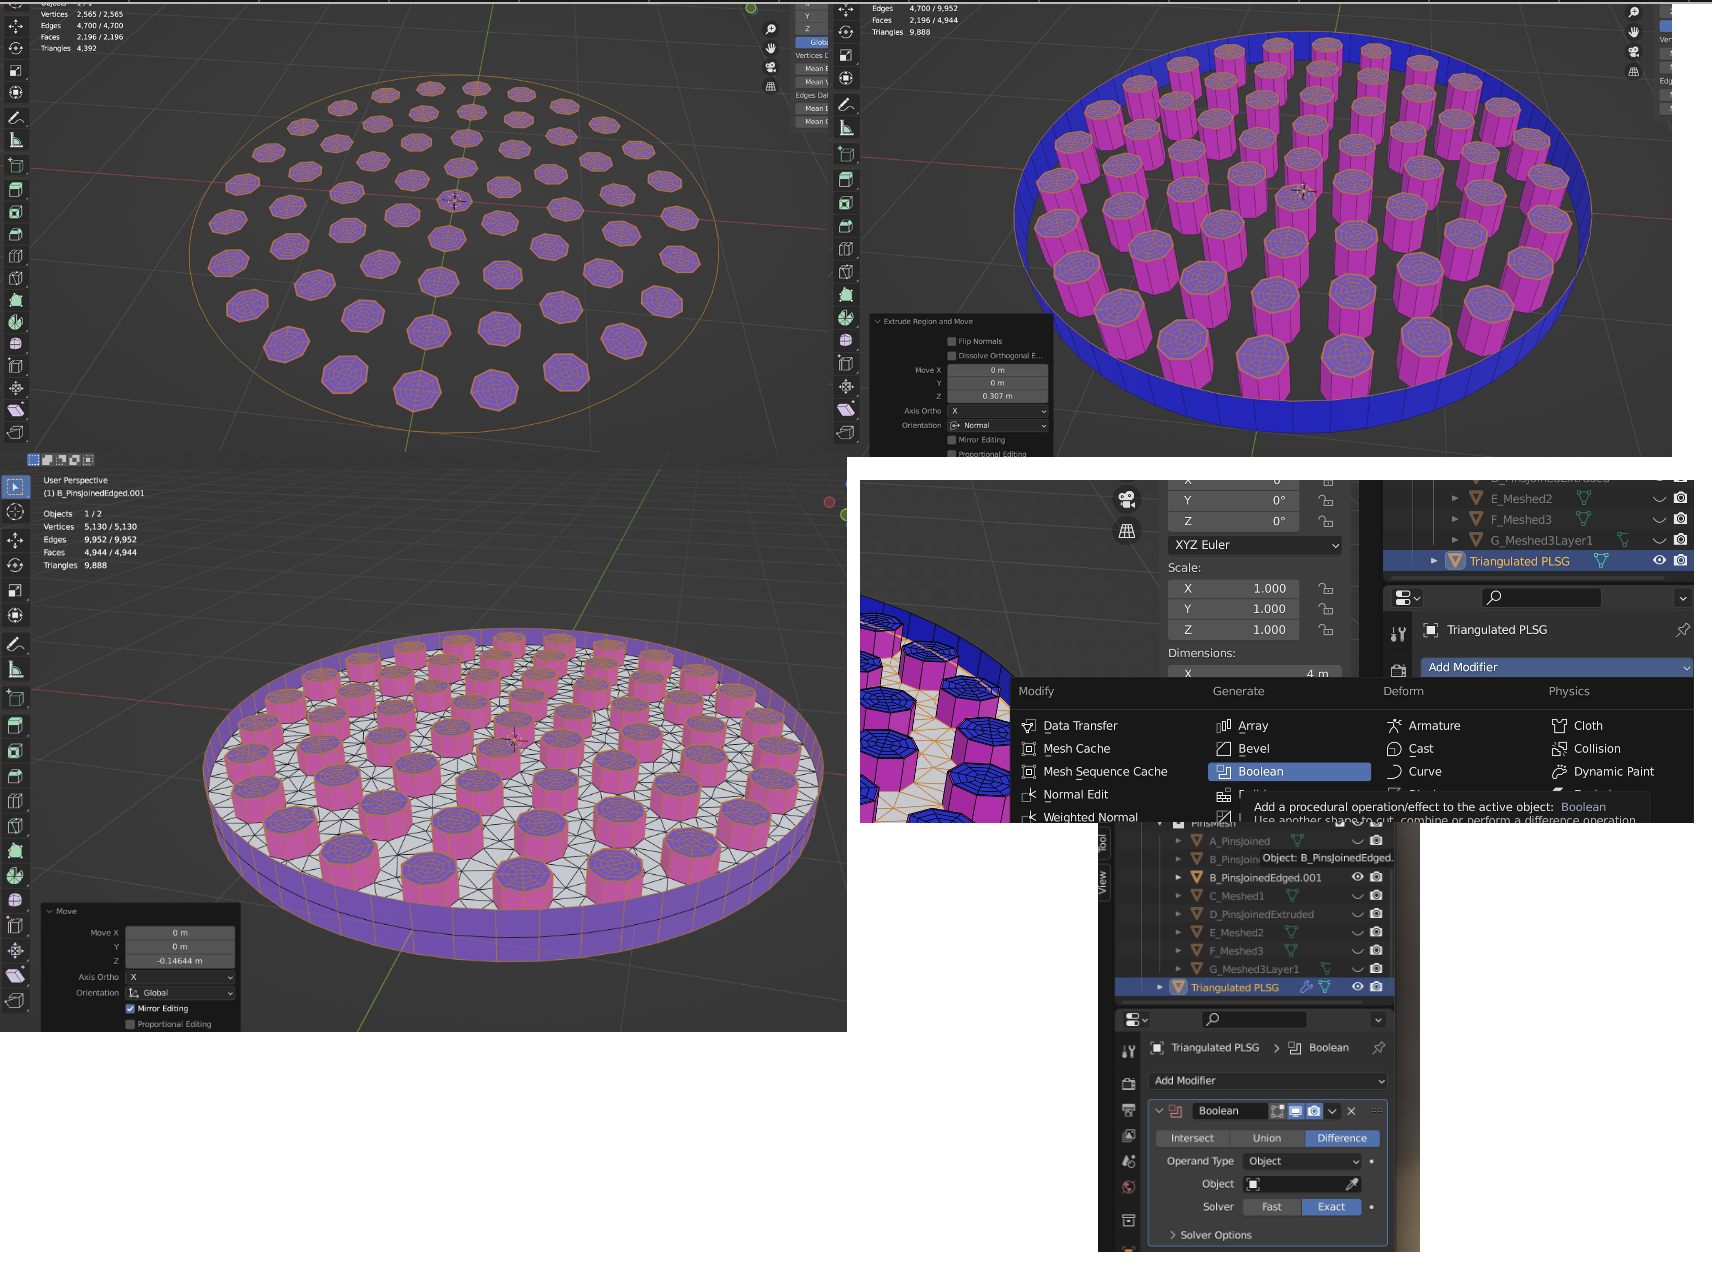
Task: Hide B_PinsJoinedEdged.001 using its eye icon
Action: click(1358, 877)
